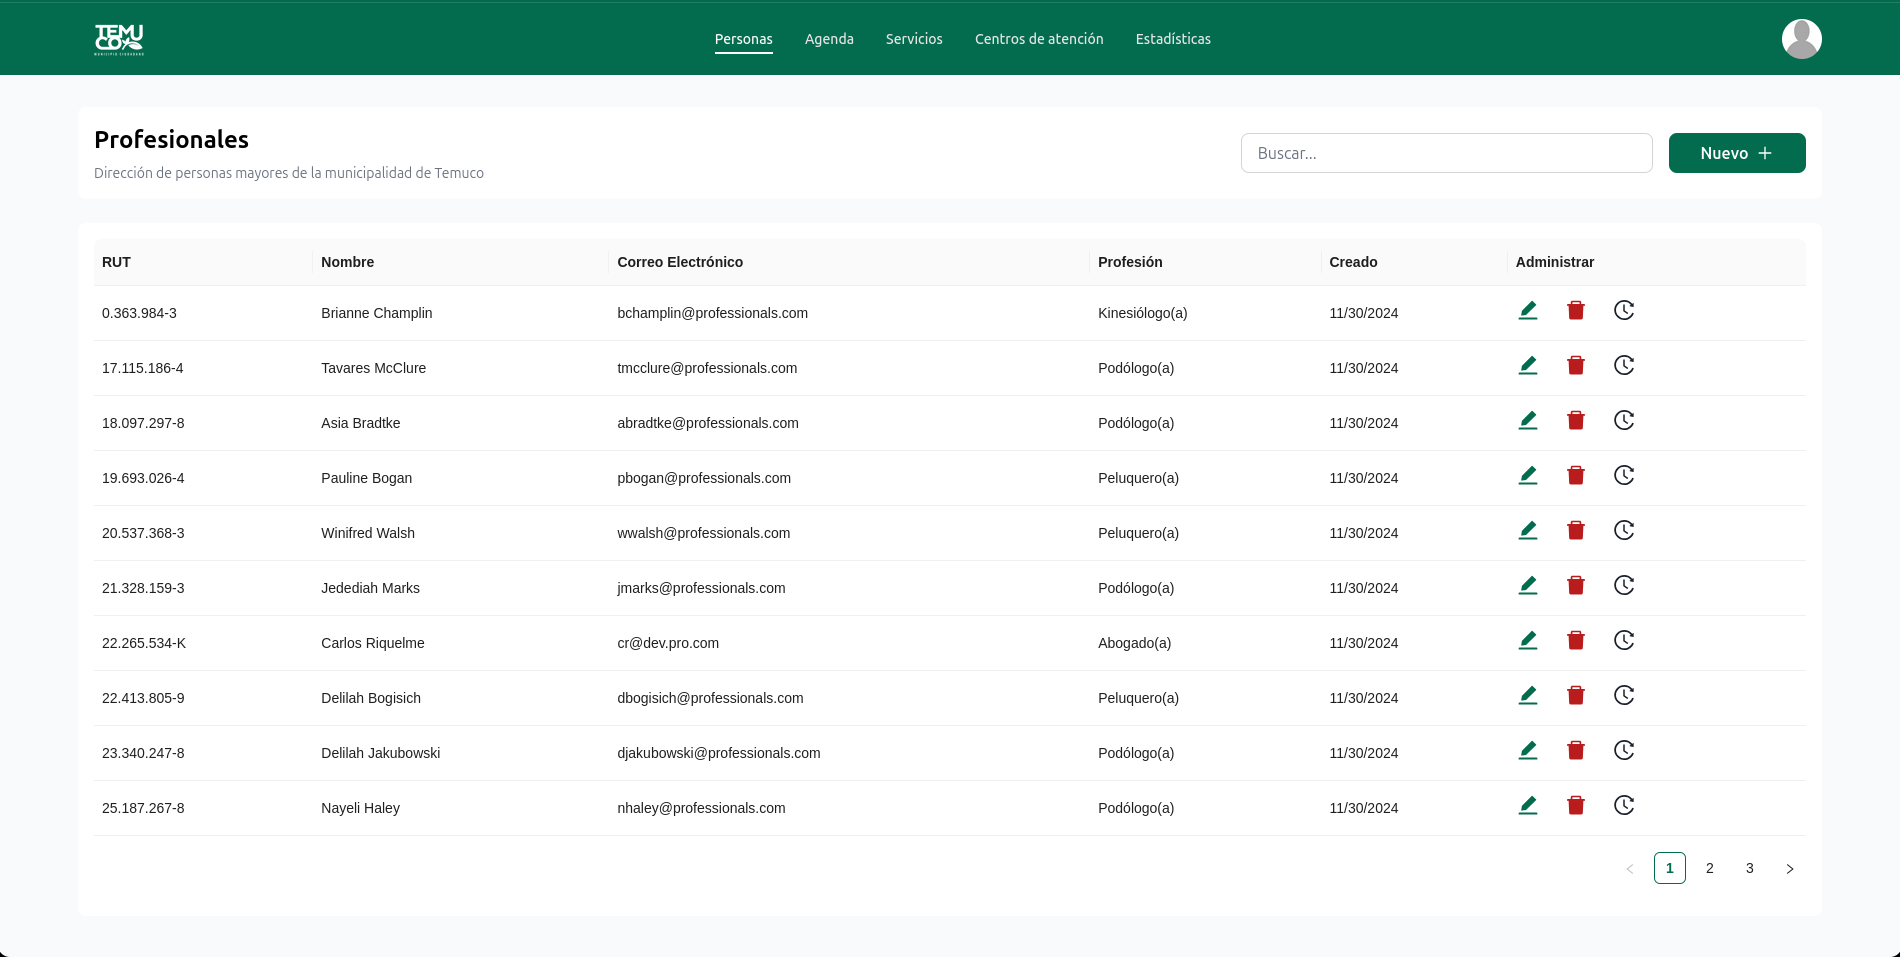Screen dimensions: 1900x957
Task: Delete Winifred Walsh using trash icon
Action: click(x=1576, y=531)
